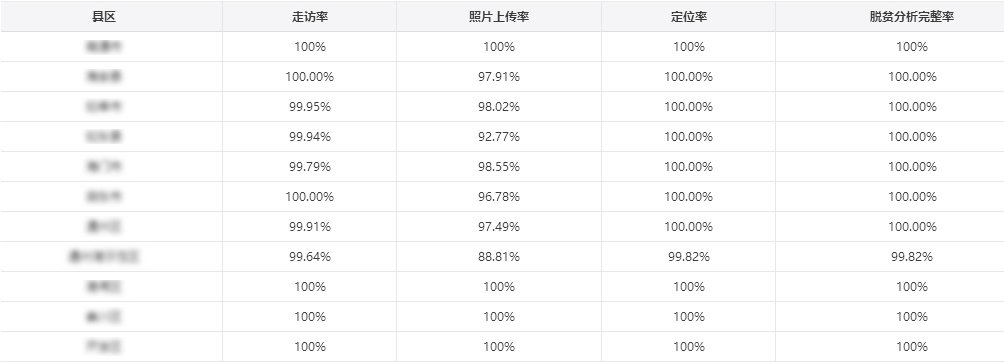Click the 县区 column header
Image resolution: width=1004 pixels, height=362 pixels.
click(x=104, y=17)
